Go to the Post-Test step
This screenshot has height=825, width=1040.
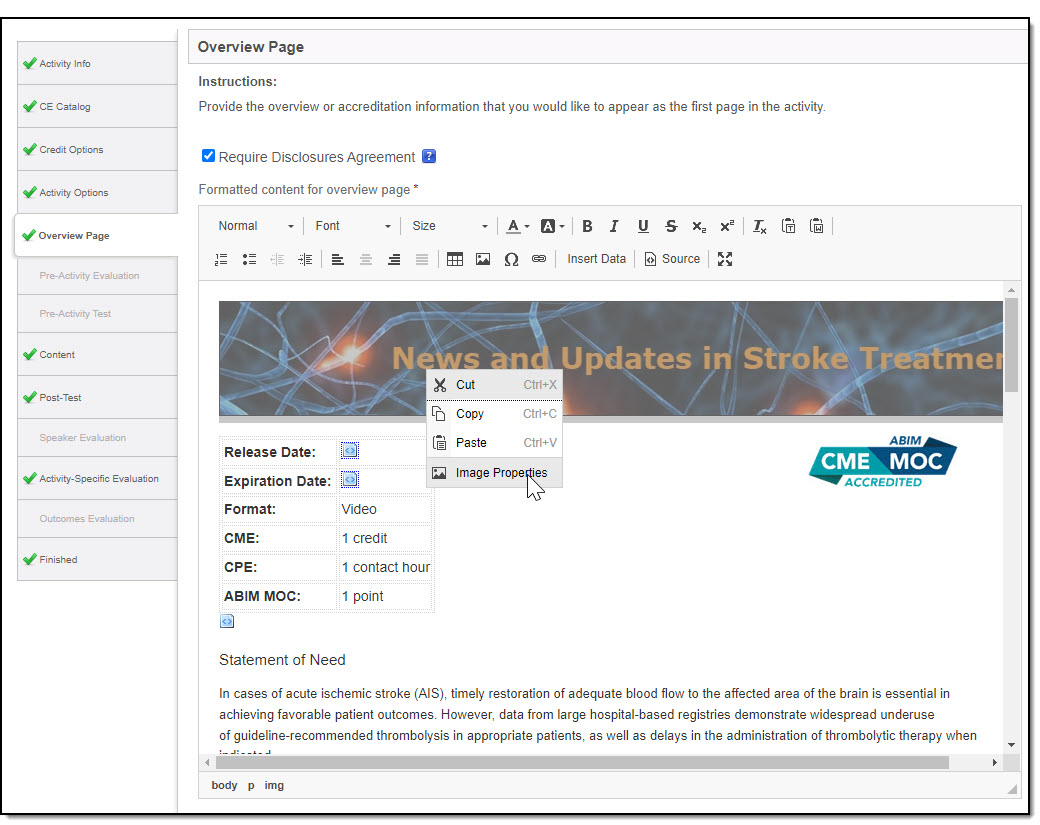click(98, 397)
